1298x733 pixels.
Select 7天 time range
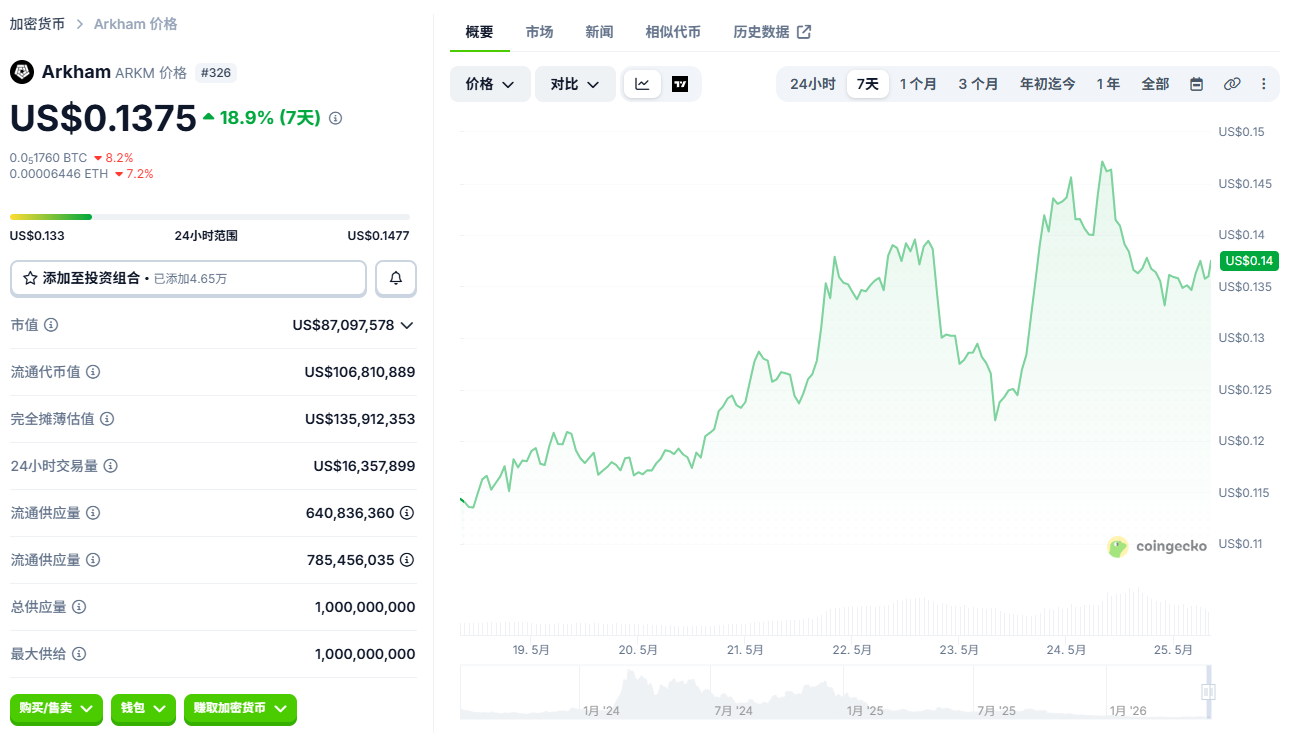868,84
